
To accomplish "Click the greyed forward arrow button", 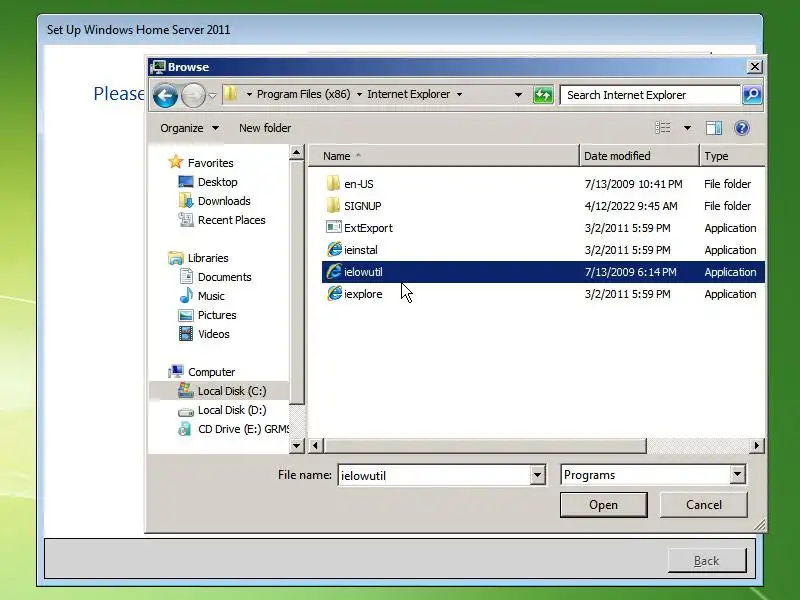I will (193, 95).
